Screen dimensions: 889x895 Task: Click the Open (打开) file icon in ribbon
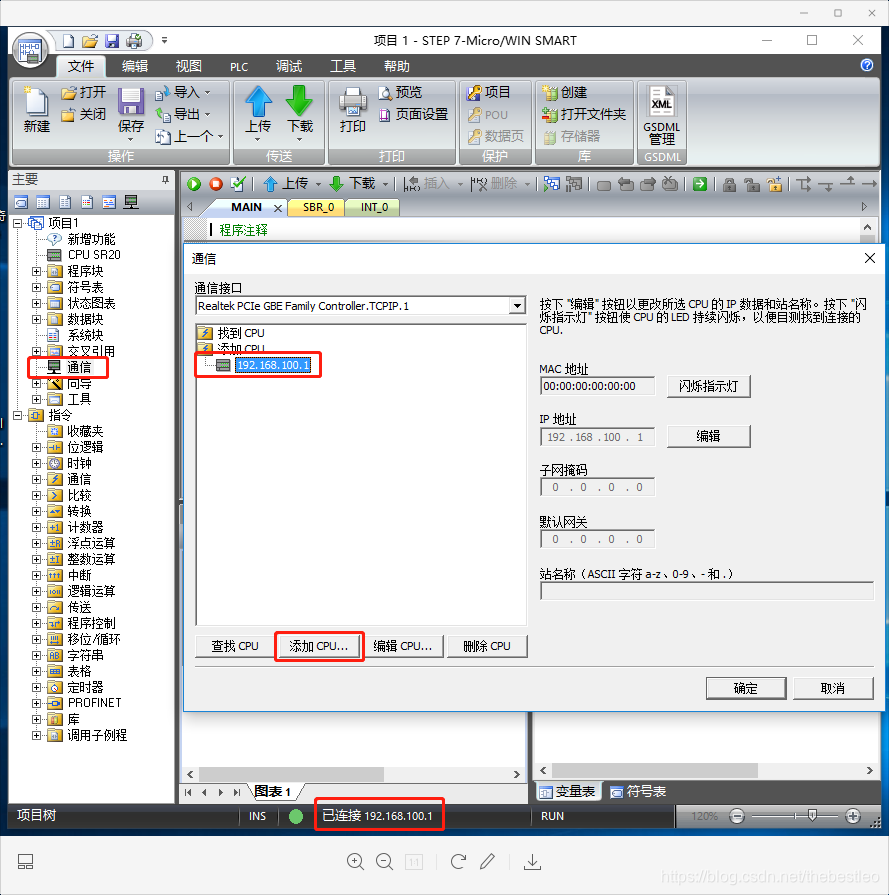click(69, 92)
